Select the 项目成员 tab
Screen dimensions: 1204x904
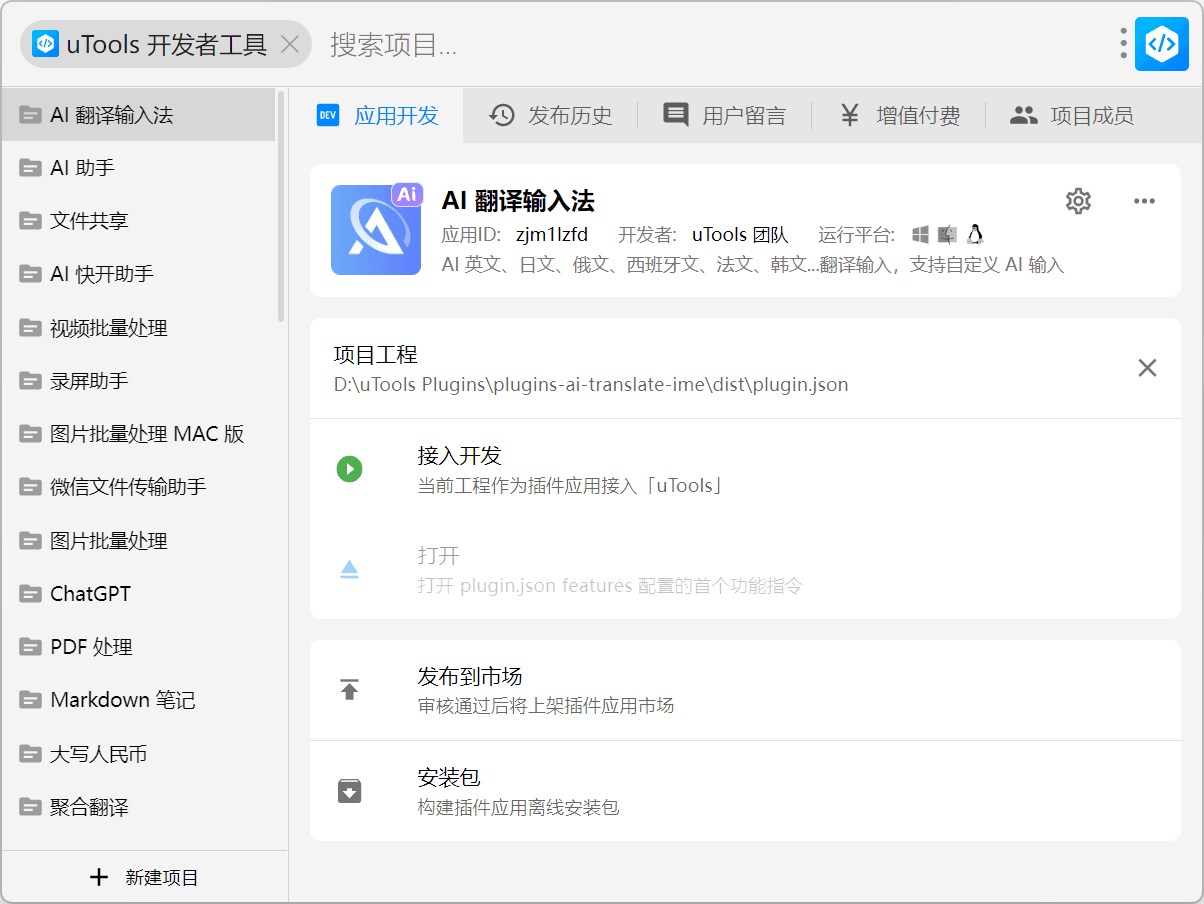click(x=1072, y=116)
